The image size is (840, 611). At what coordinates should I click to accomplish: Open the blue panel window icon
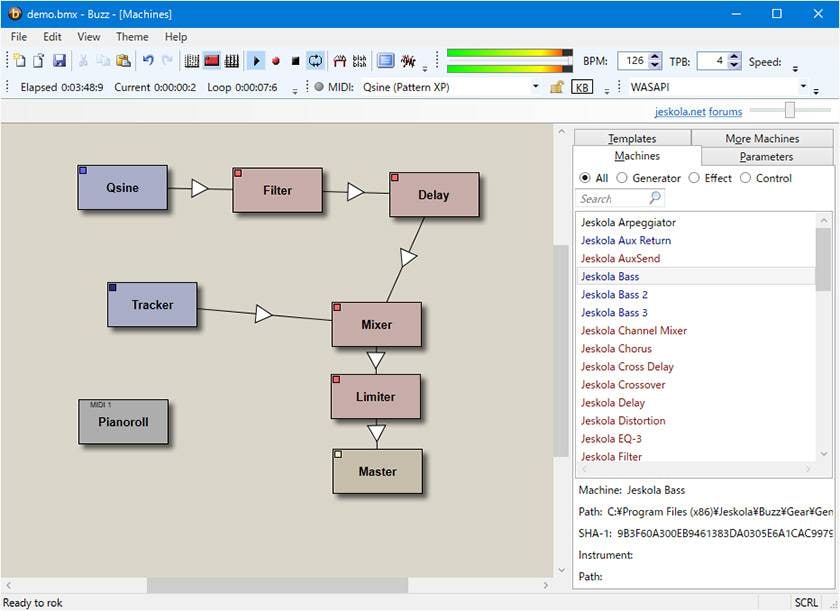coord(385,61)
